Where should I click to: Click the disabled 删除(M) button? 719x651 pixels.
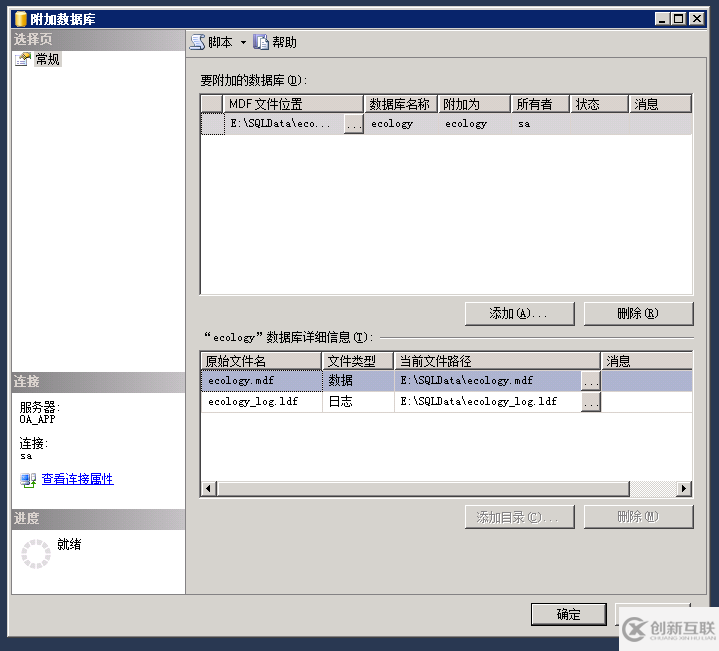point(638,517)
